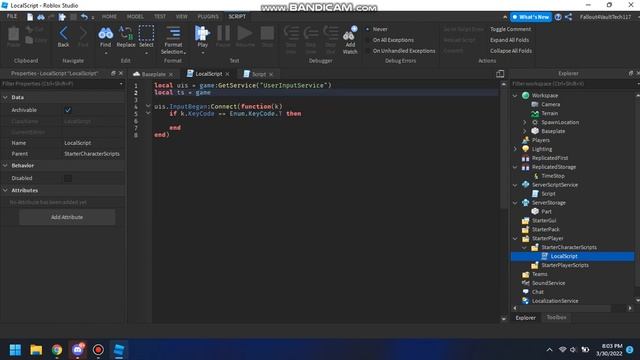Select Never debug errors option
This screenshot has width=640, height=360.
[380, 29]
